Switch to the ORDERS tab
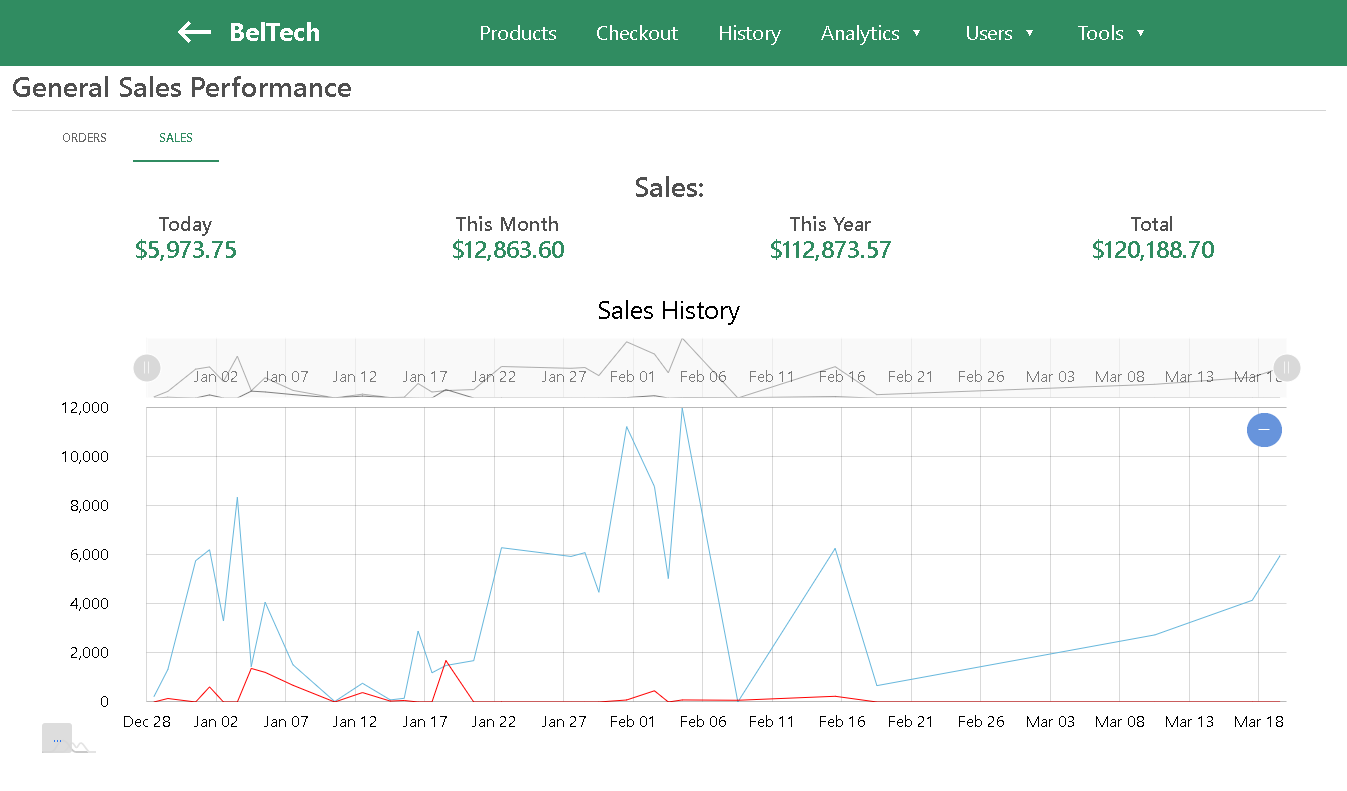1347x791 pixels. coord(84,138)
